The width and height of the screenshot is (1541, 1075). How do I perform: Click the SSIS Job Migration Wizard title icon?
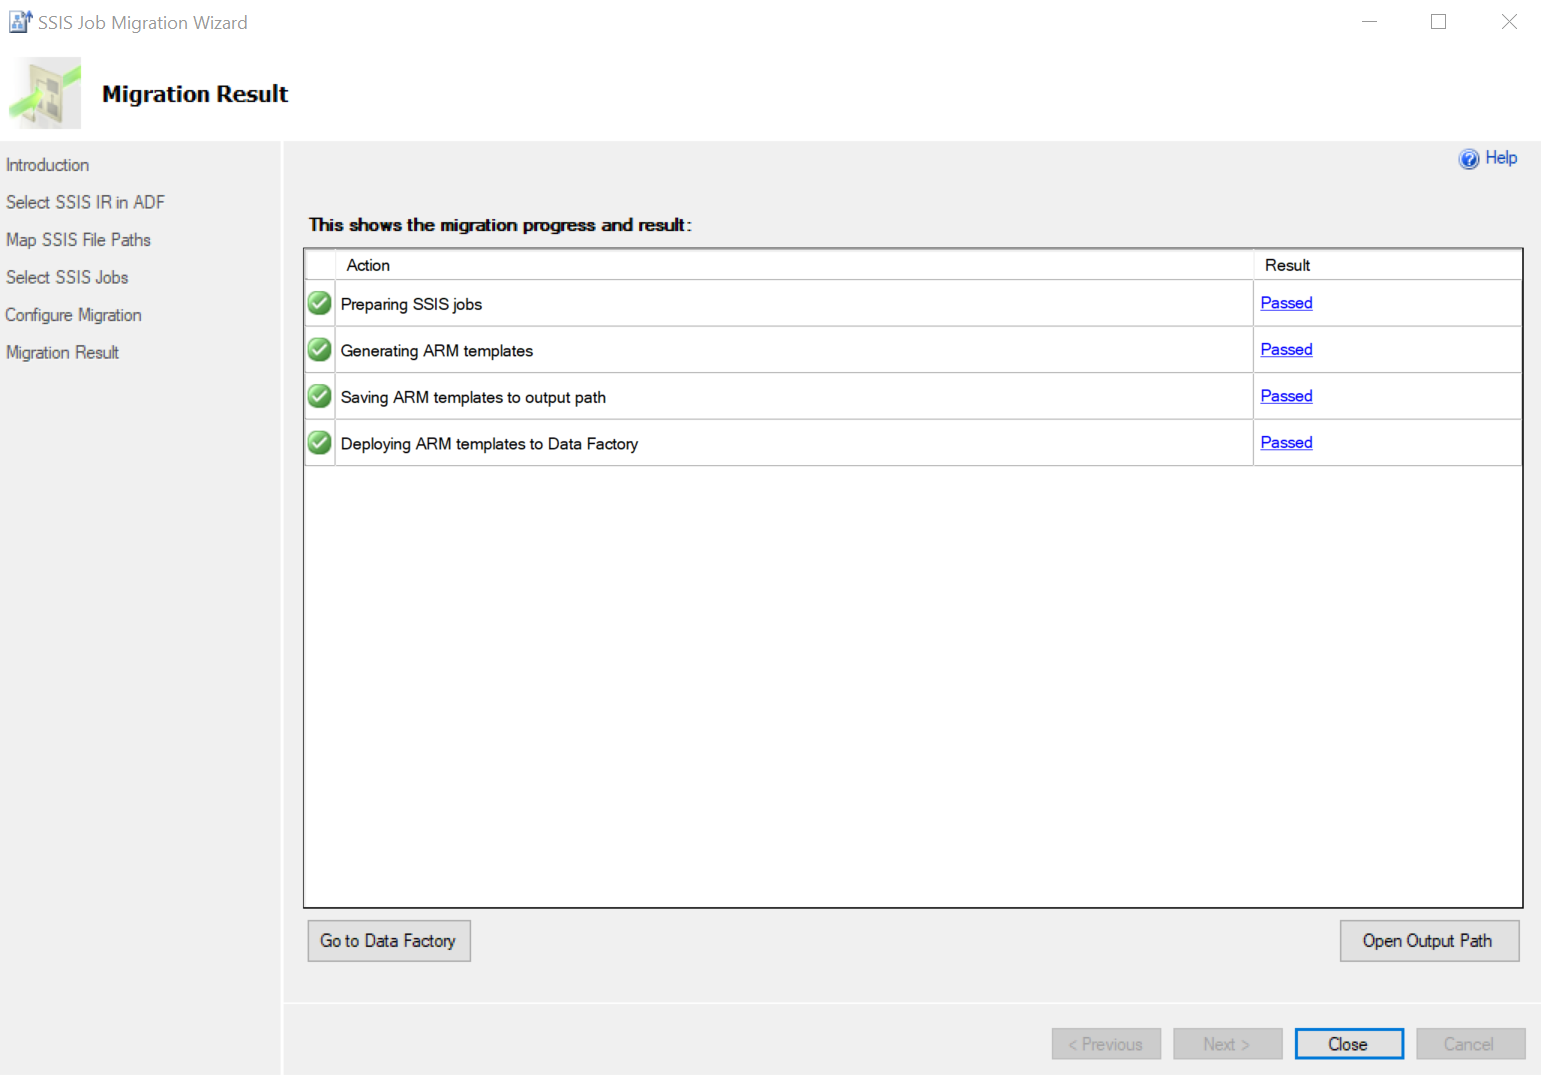click(20, 22)
